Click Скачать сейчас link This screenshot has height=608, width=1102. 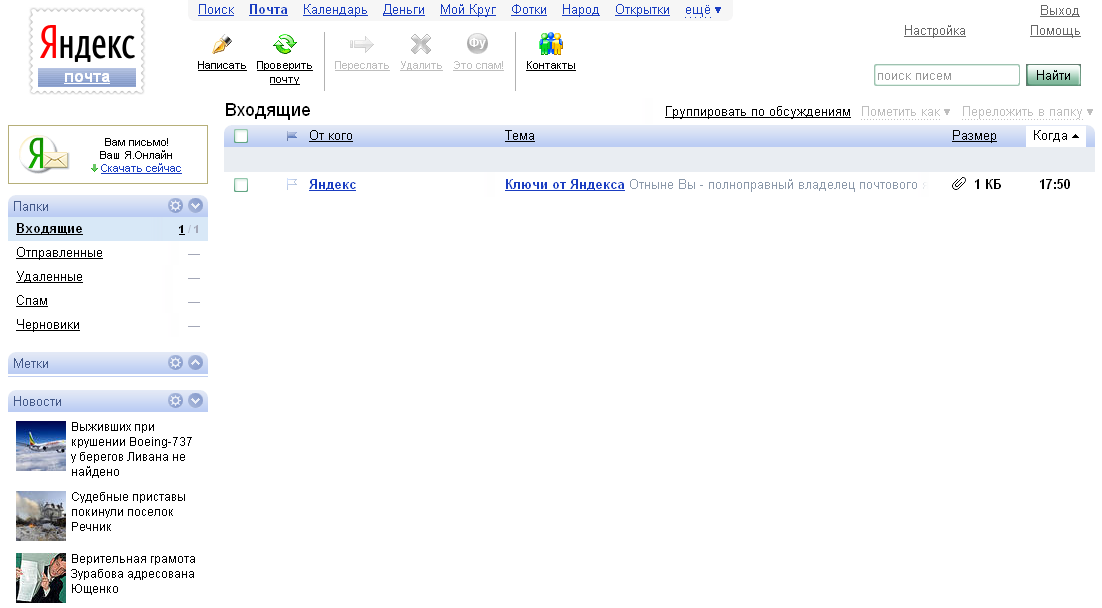tap(141, 169)
